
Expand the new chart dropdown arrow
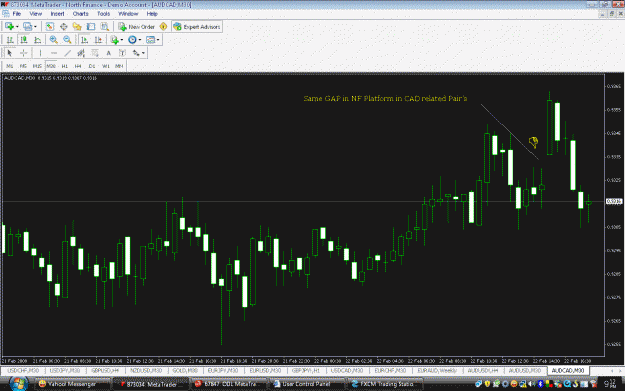tap(17, 27)
